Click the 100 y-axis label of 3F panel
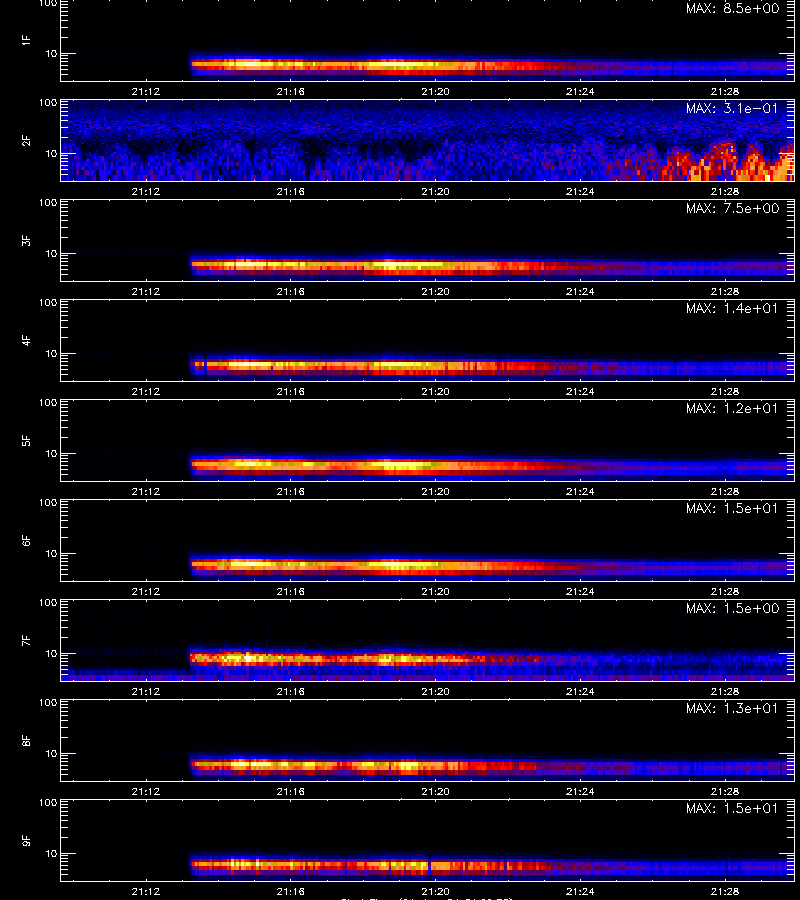 pos(48,203)
